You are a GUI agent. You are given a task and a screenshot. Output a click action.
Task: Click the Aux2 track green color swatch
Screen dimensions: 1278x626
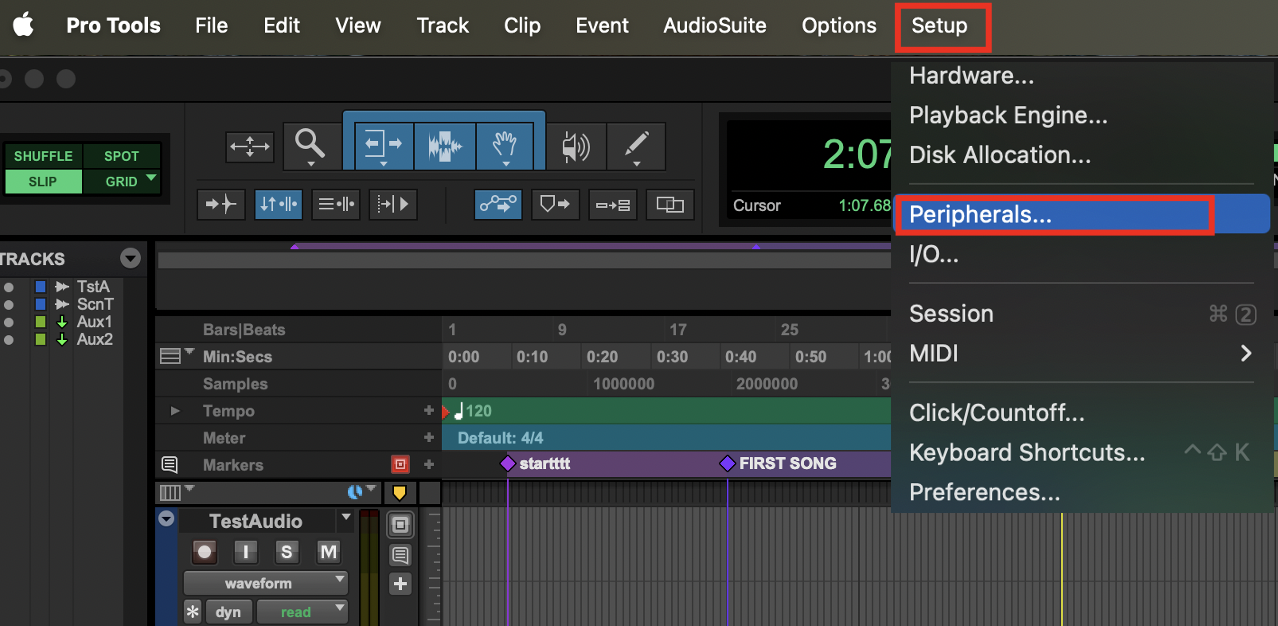coord(41,339)
